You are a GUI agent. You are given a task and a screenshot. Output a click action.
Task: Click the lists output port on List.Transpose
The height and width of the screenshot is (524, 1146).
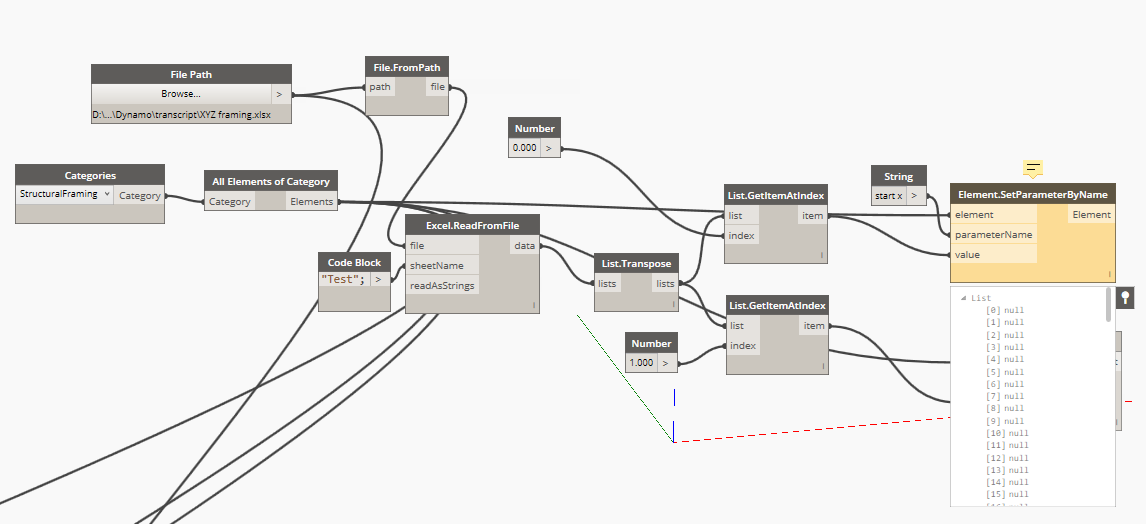[x=664, y=284]
